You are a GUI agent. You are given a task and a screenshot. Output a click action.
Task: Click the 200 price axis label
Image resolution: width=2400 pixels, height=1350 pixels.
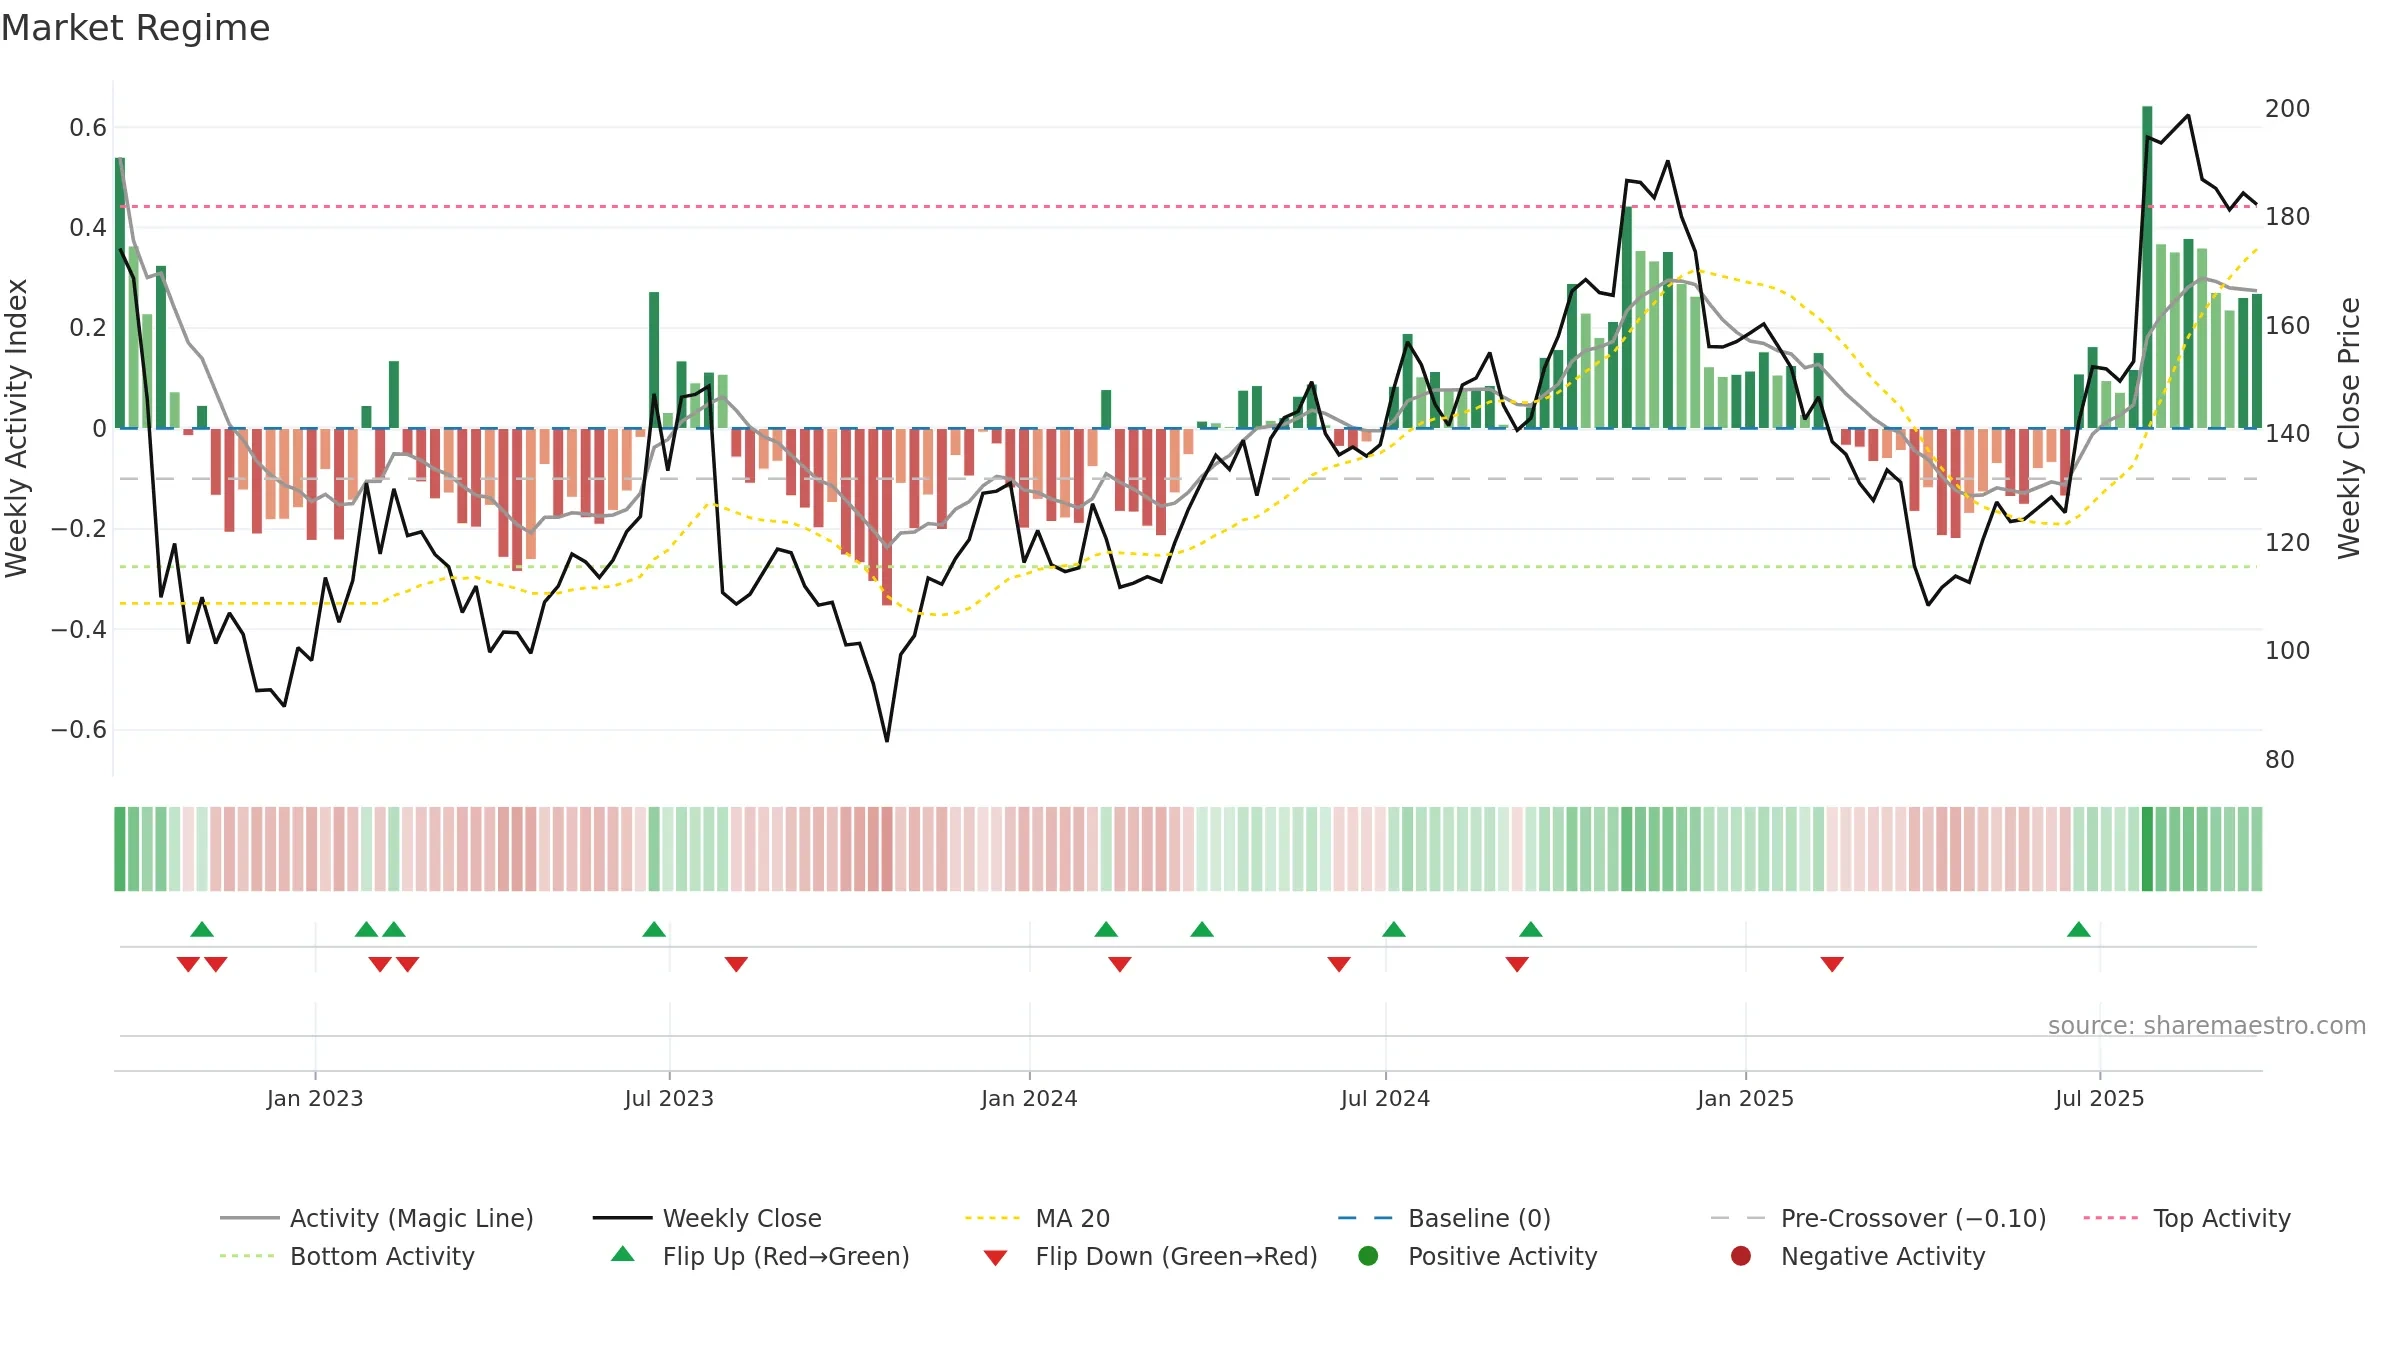pos(2288,108)
